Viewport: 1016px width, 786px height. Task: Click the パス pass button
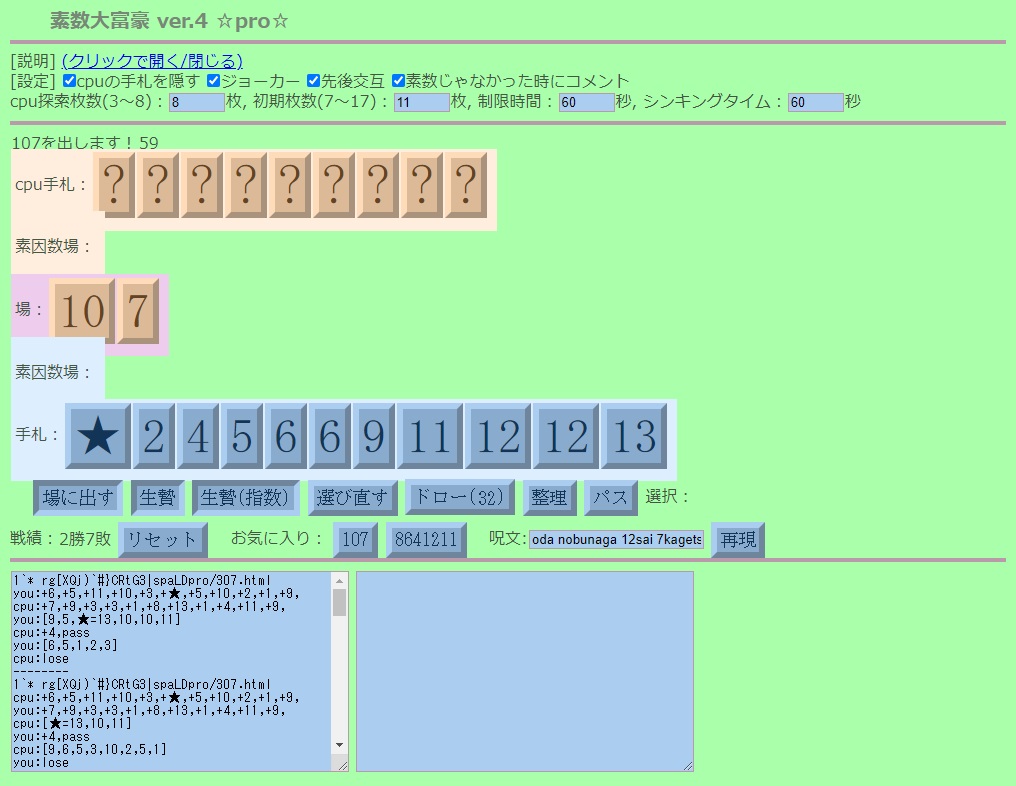pos(610,498)
